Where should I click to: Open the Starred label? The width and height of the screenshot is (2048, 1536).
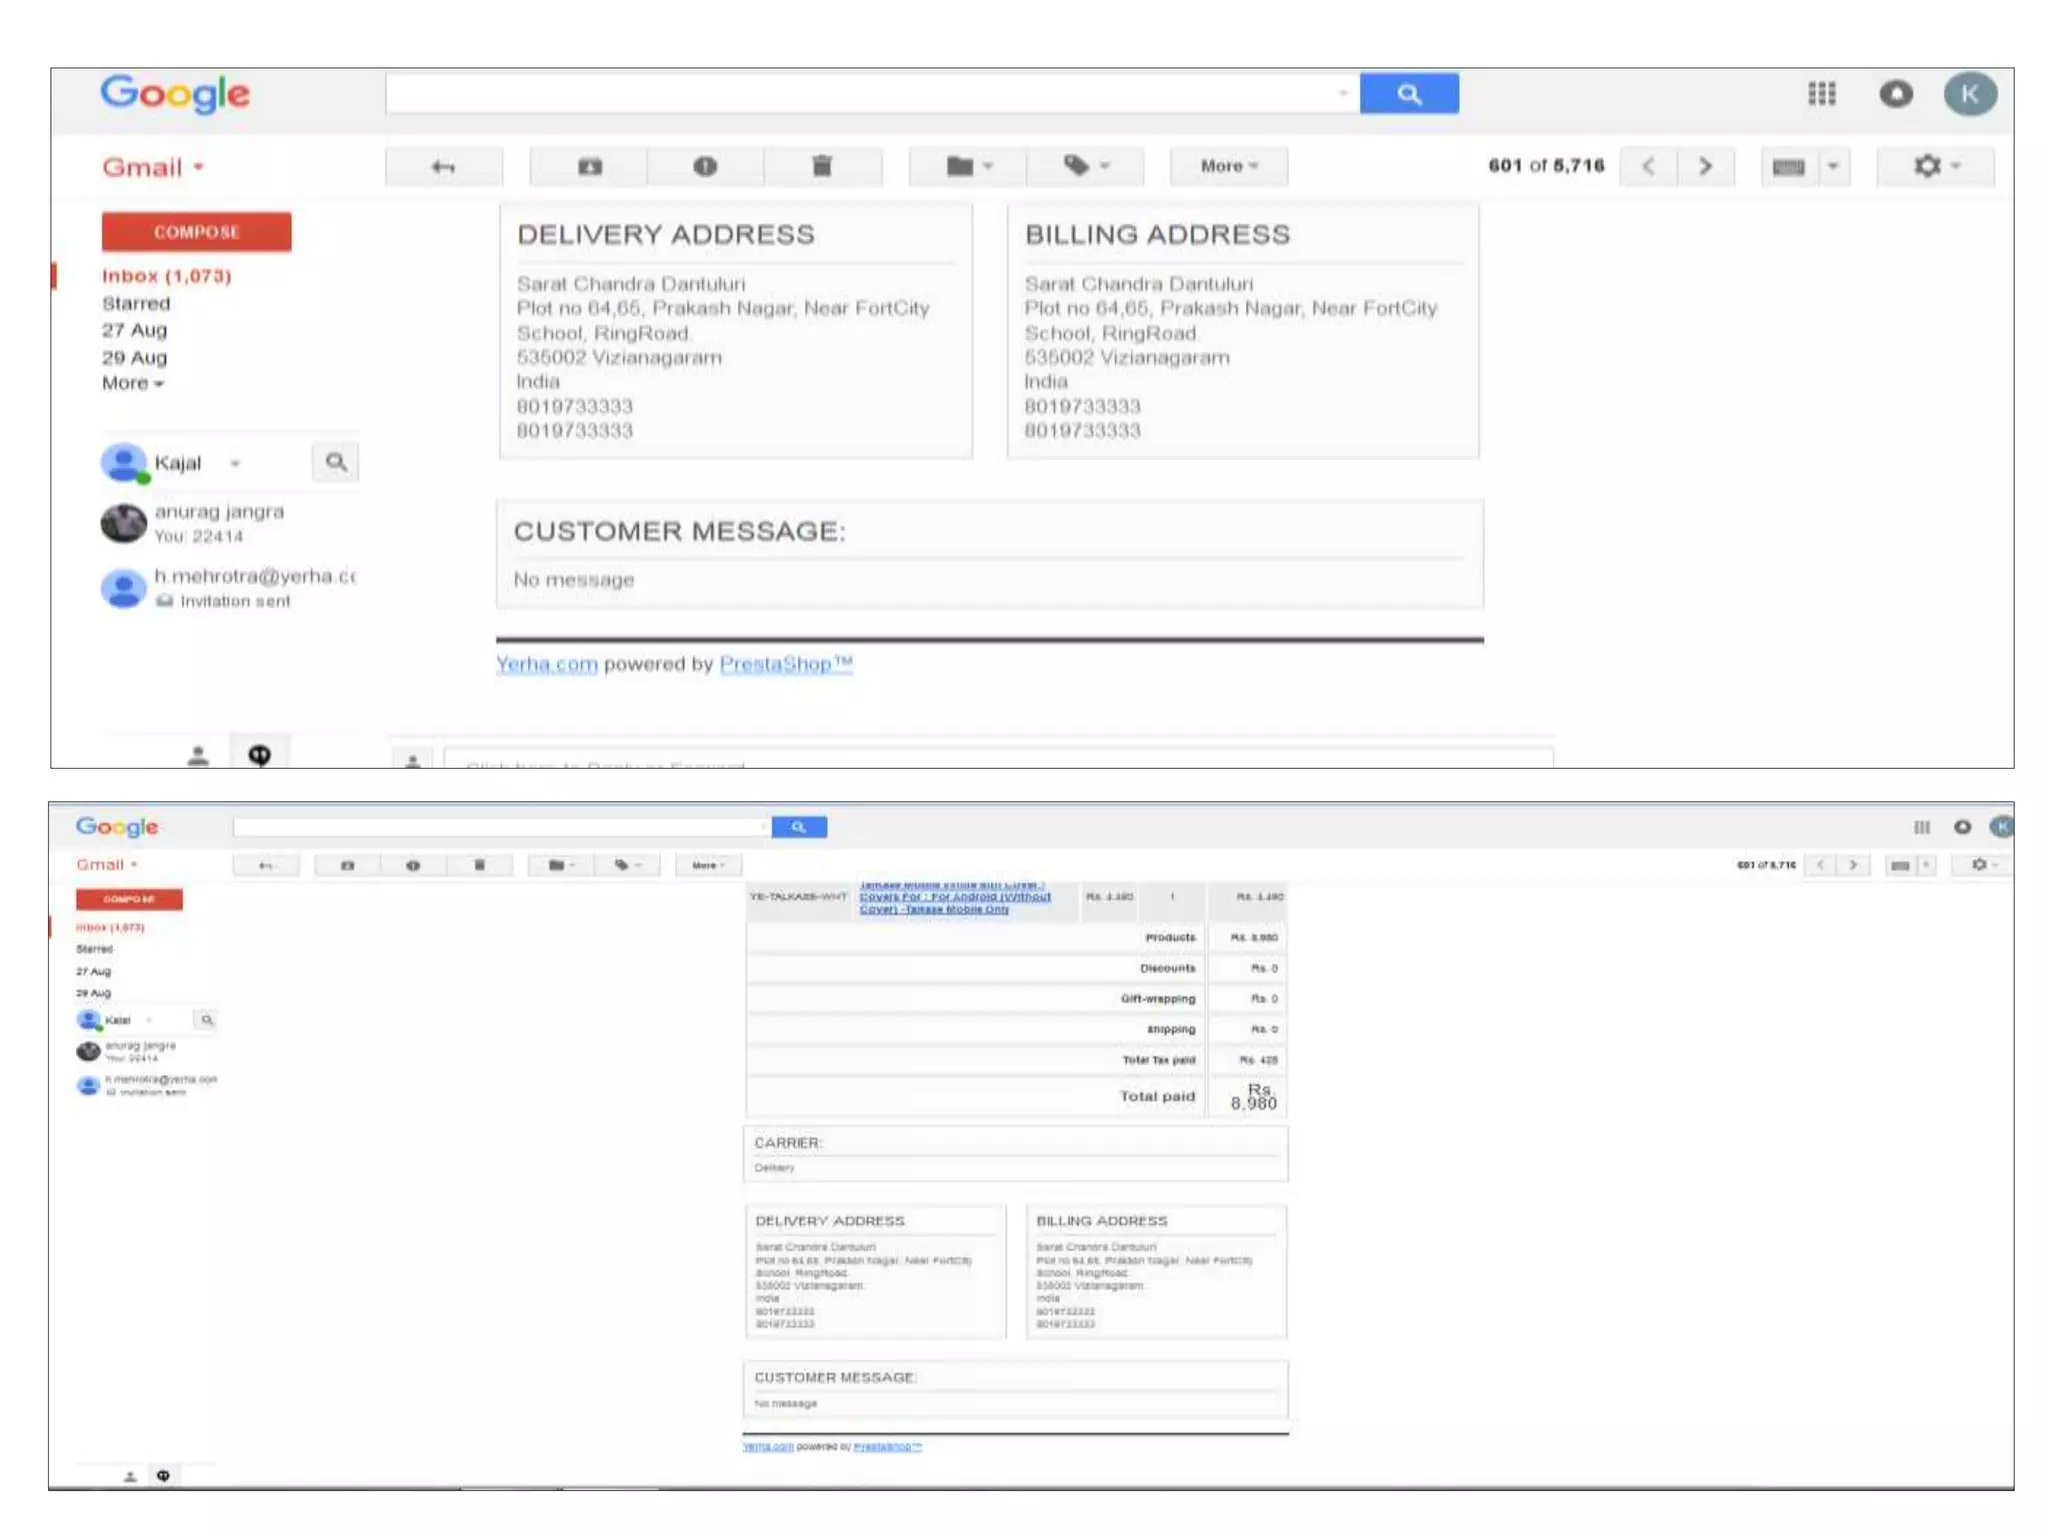pyautogui.click(x=136, y=303)
